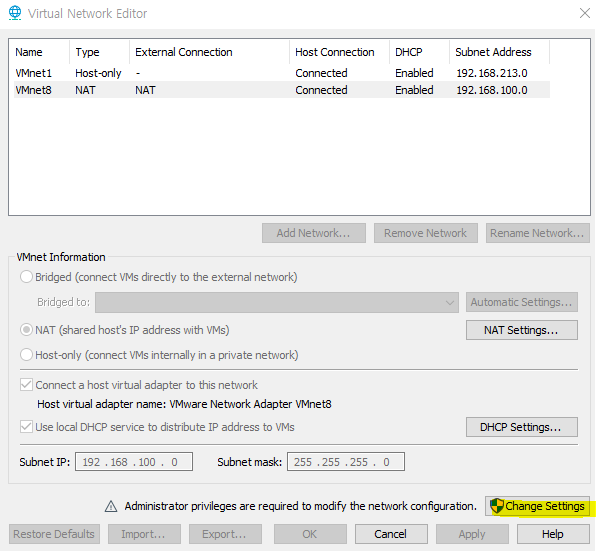Select the VMnet8 row name

(x=33, y=90)
